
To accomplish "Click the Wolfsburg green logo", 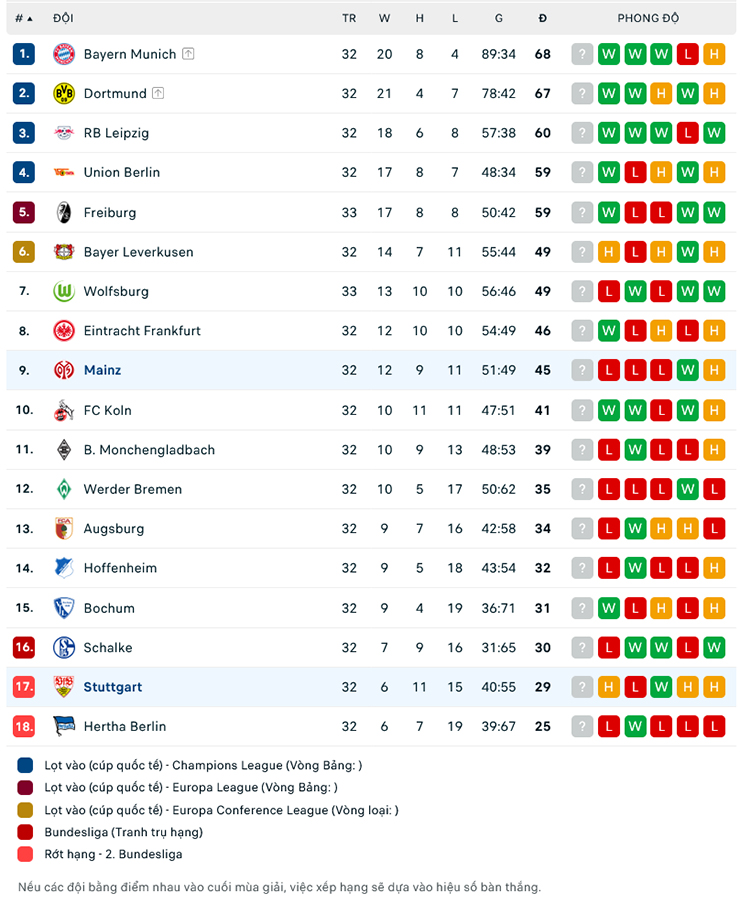I will click(64, 291).
